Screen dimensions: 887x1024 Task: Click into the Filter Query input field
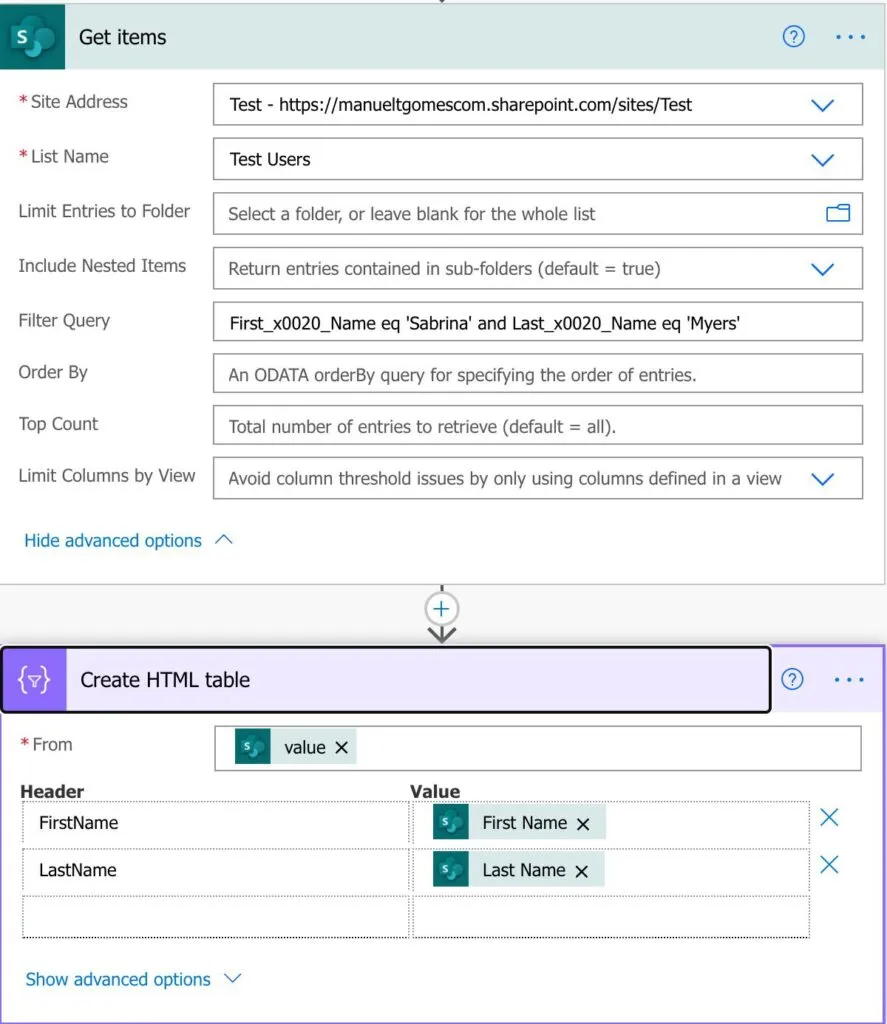click(537, 323)
